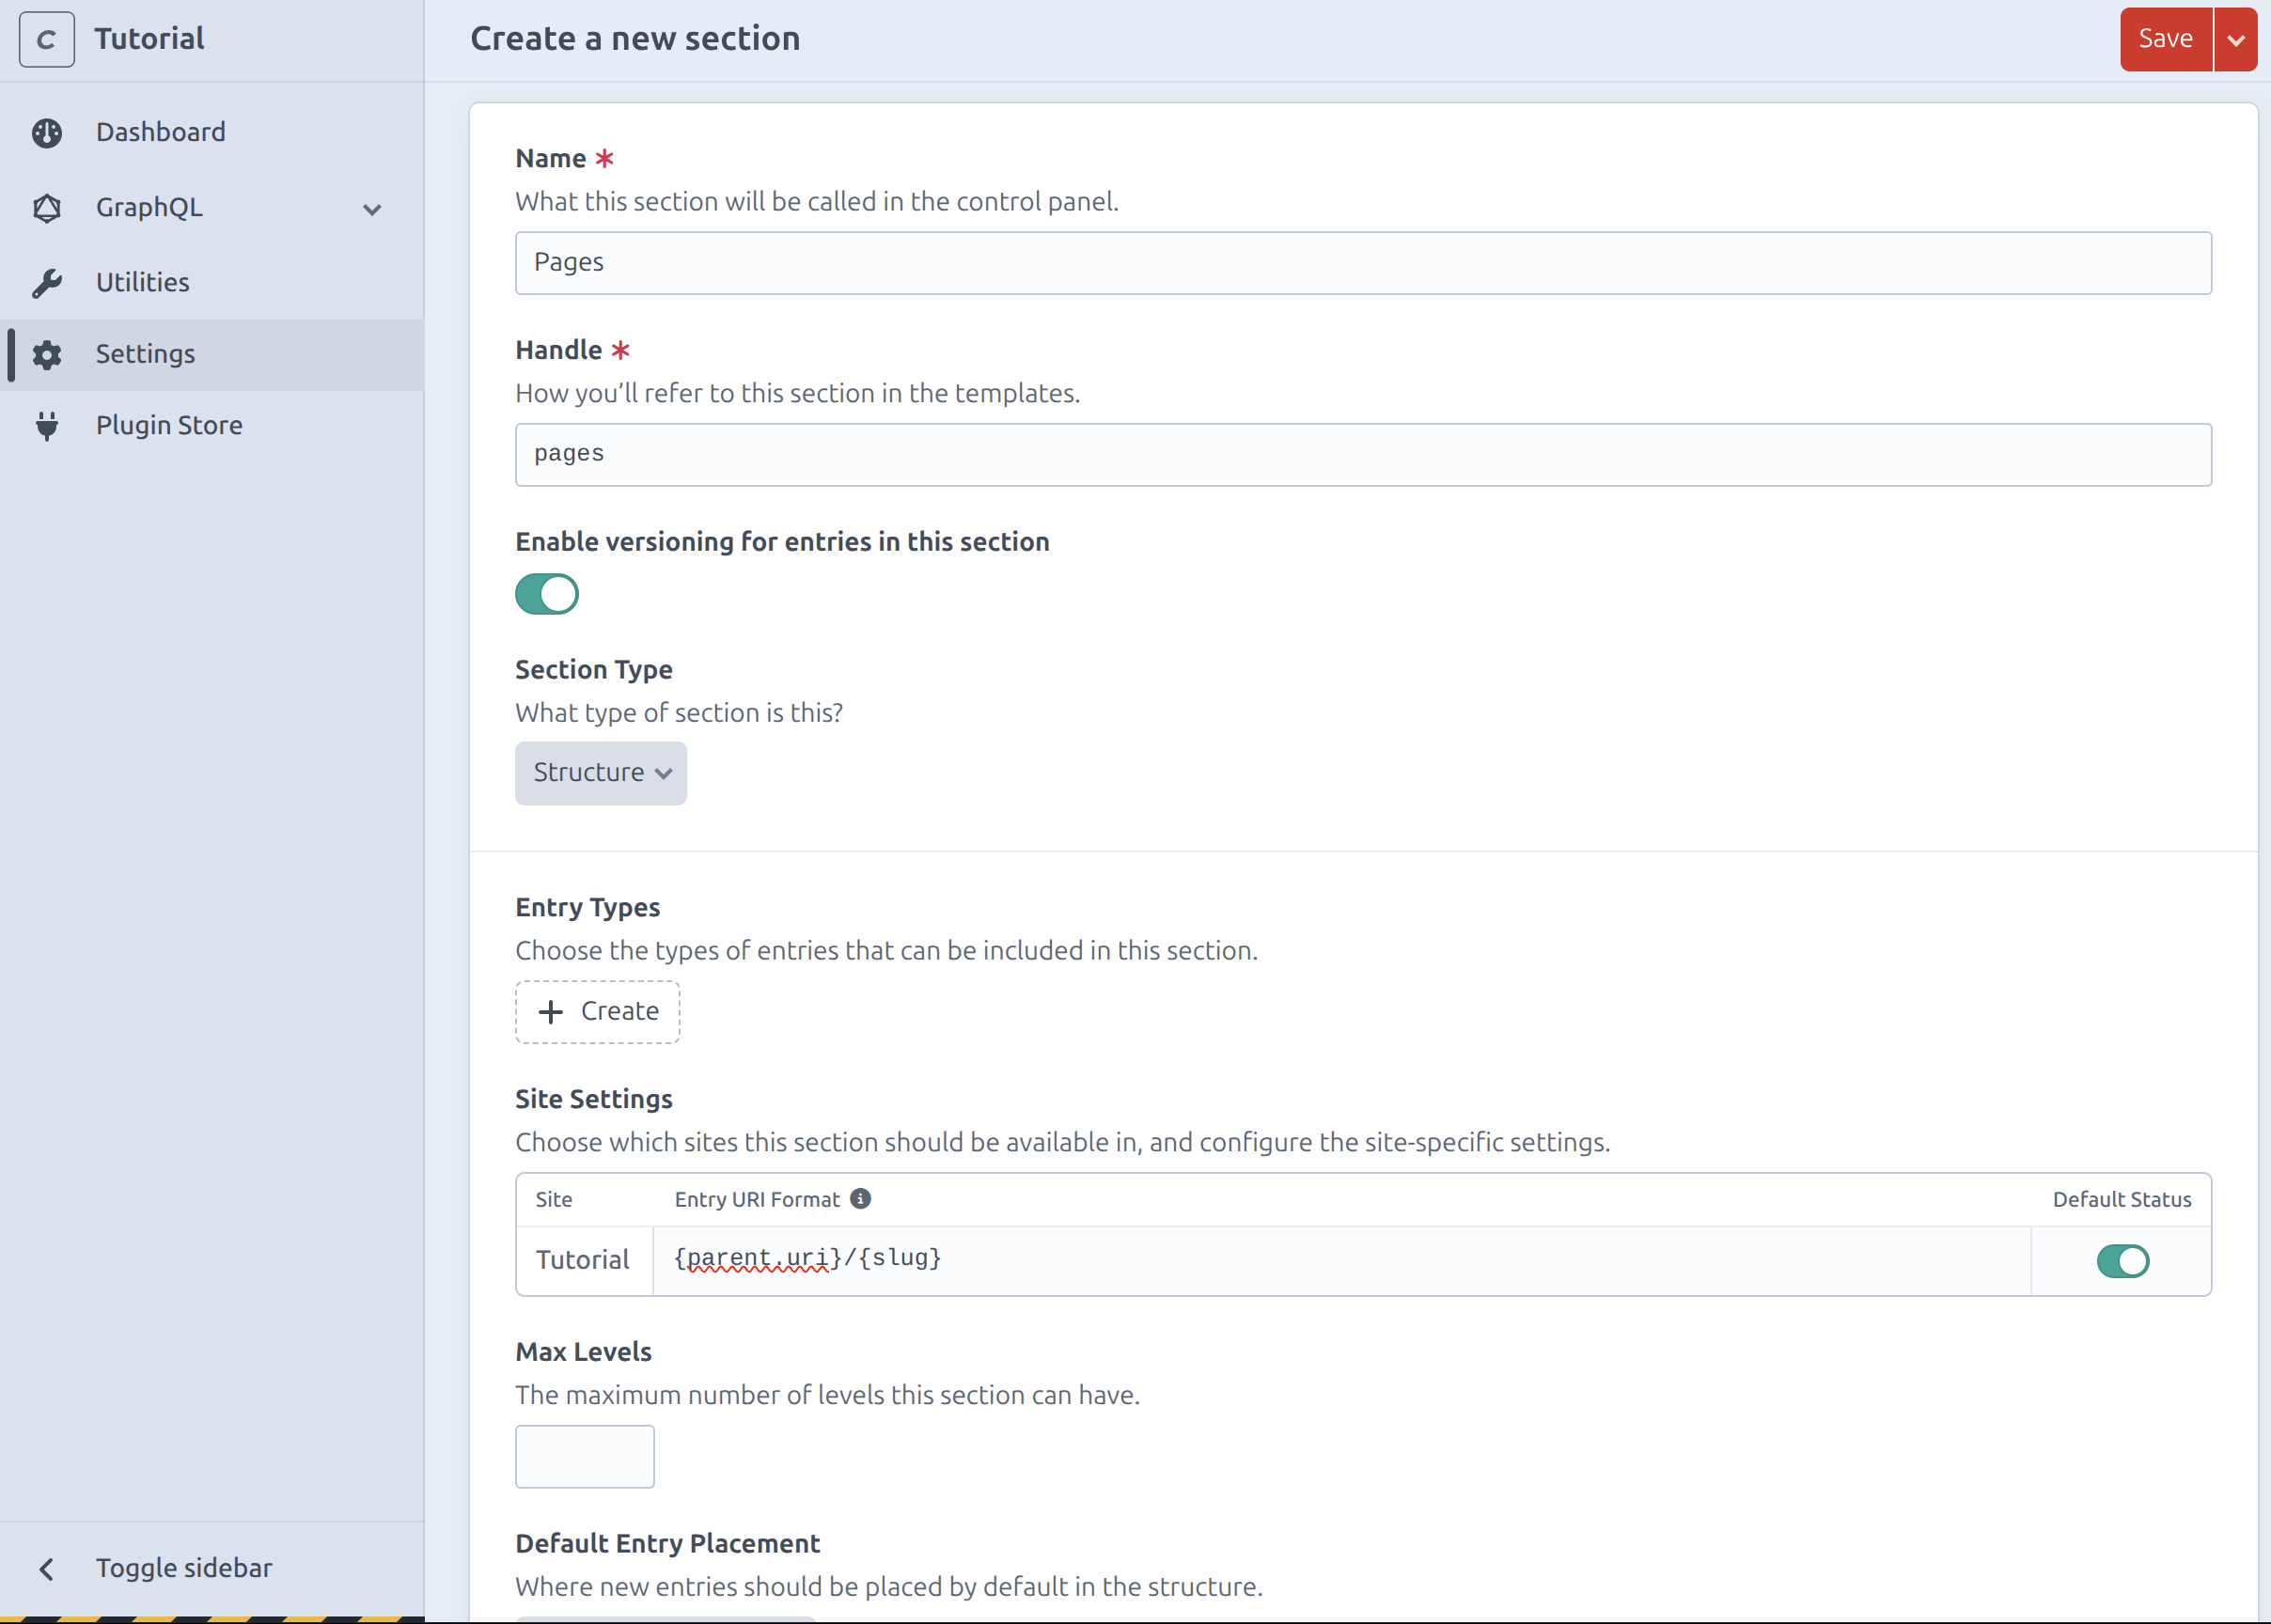Click the Dashboard gauge icon
This screenshot has height=1624, width=2271.
click(47, 133)
